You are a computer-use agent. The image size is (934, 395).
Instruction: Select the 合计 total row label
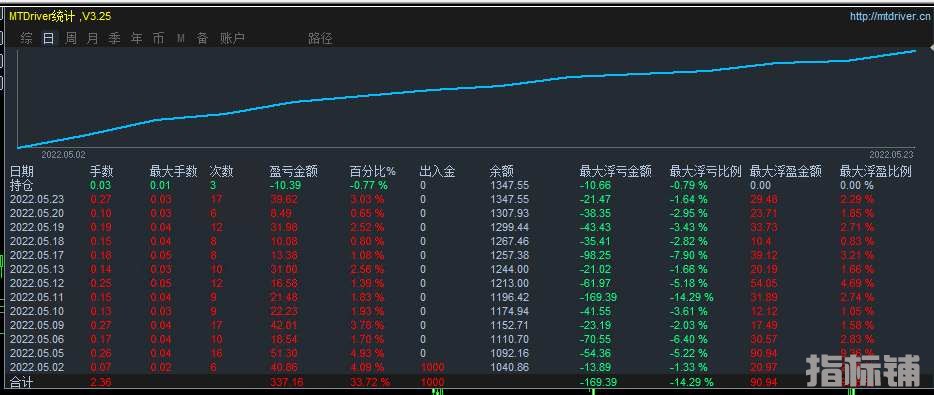click(22, 382)
